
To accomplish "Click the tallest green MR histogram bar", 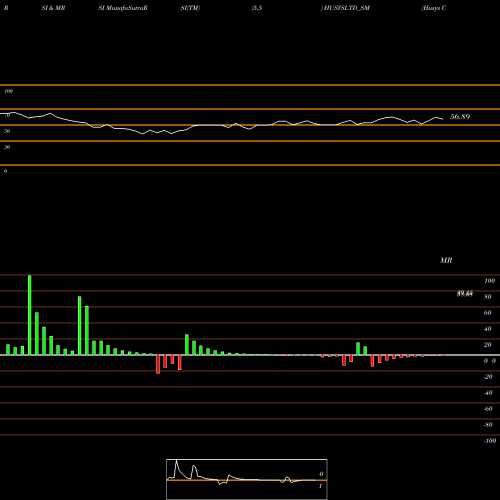I will point(30,315).
